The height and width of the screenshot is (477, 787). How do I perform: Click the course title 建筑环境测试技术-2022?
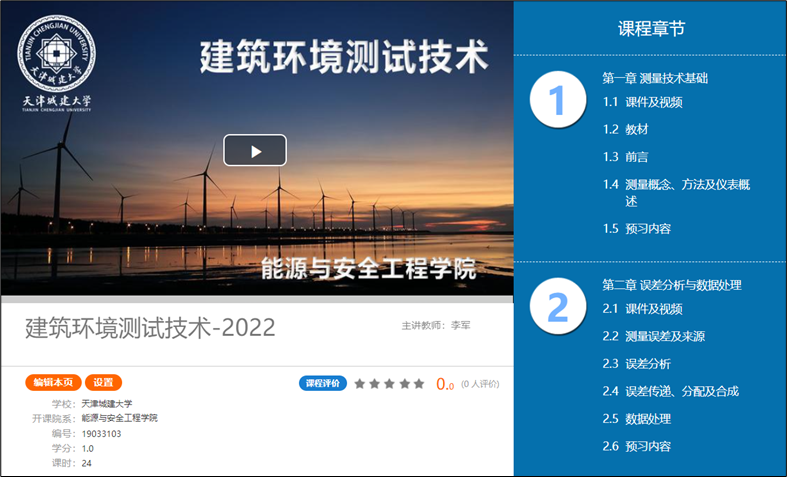[150, 328]
